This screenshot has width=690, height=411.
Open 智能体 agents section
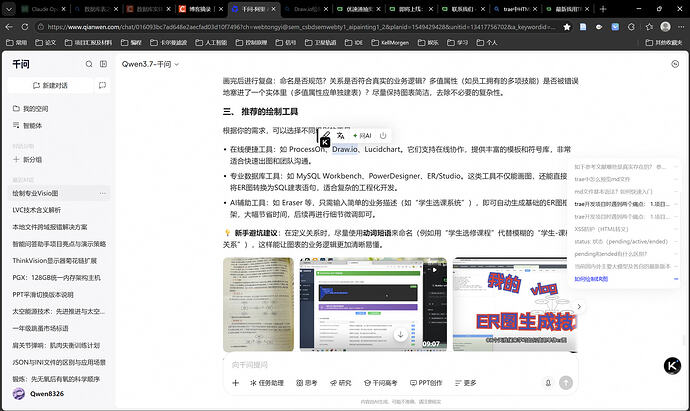click(x=27, y=125)
